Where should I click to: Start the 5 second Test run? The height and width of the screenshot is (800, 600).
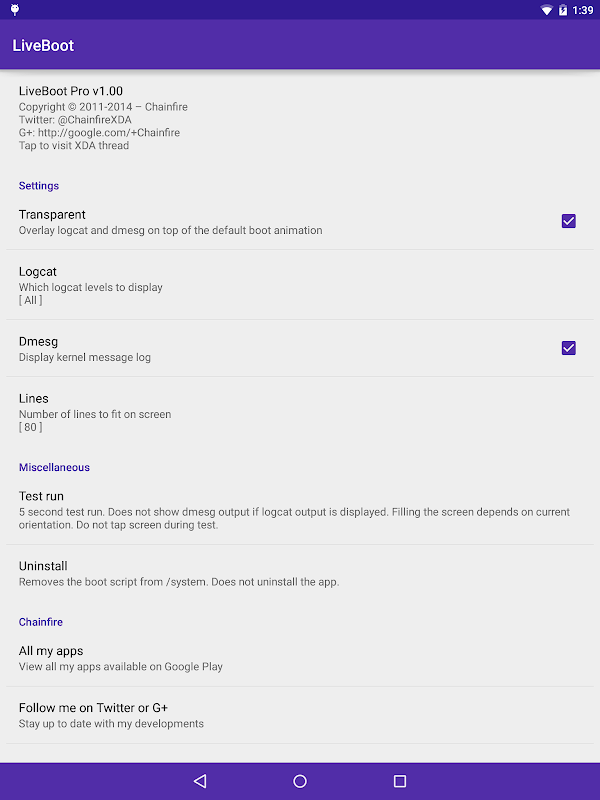point(300,510)
